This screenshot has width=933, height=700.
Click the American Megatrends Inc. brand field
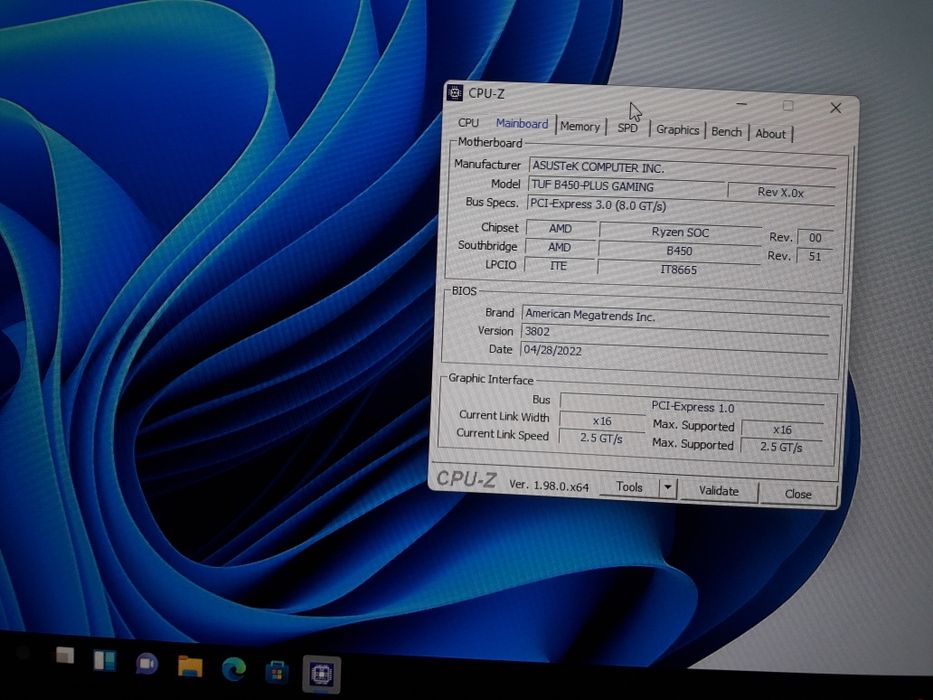point(675,315)
